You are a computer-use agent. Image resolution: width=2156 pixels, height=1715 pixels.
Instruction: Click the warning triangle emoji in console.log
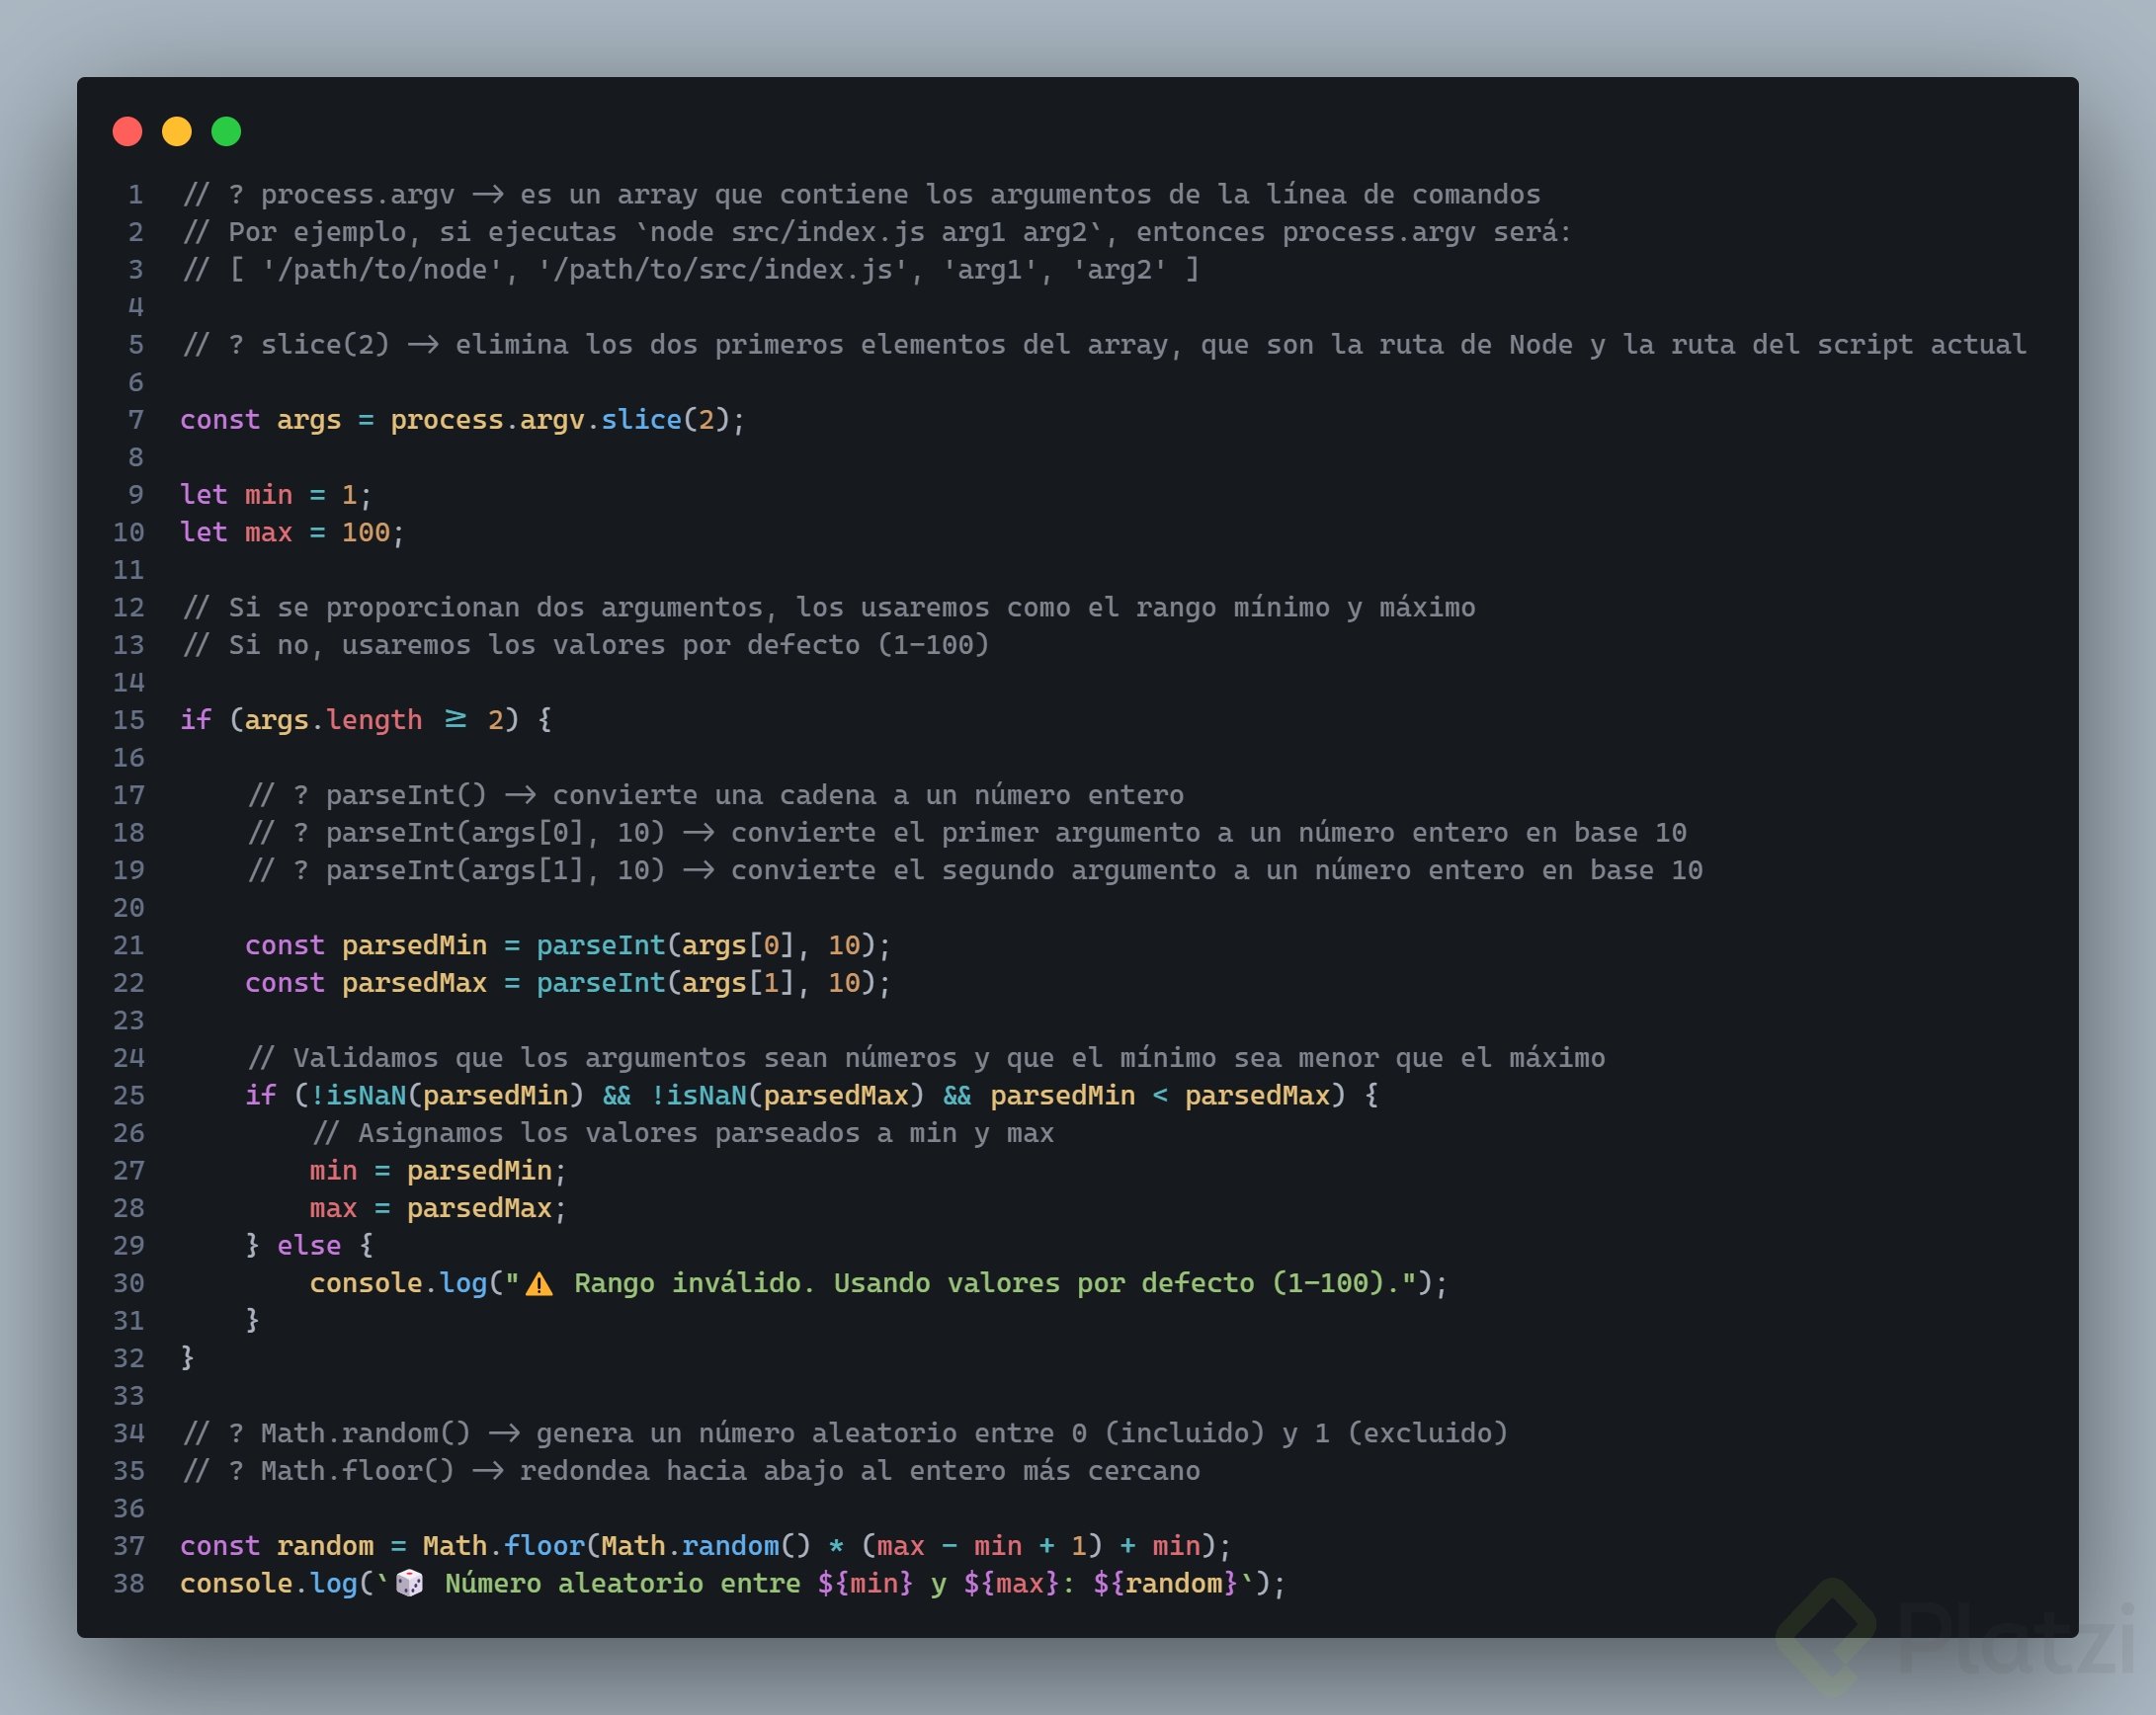539,1284
